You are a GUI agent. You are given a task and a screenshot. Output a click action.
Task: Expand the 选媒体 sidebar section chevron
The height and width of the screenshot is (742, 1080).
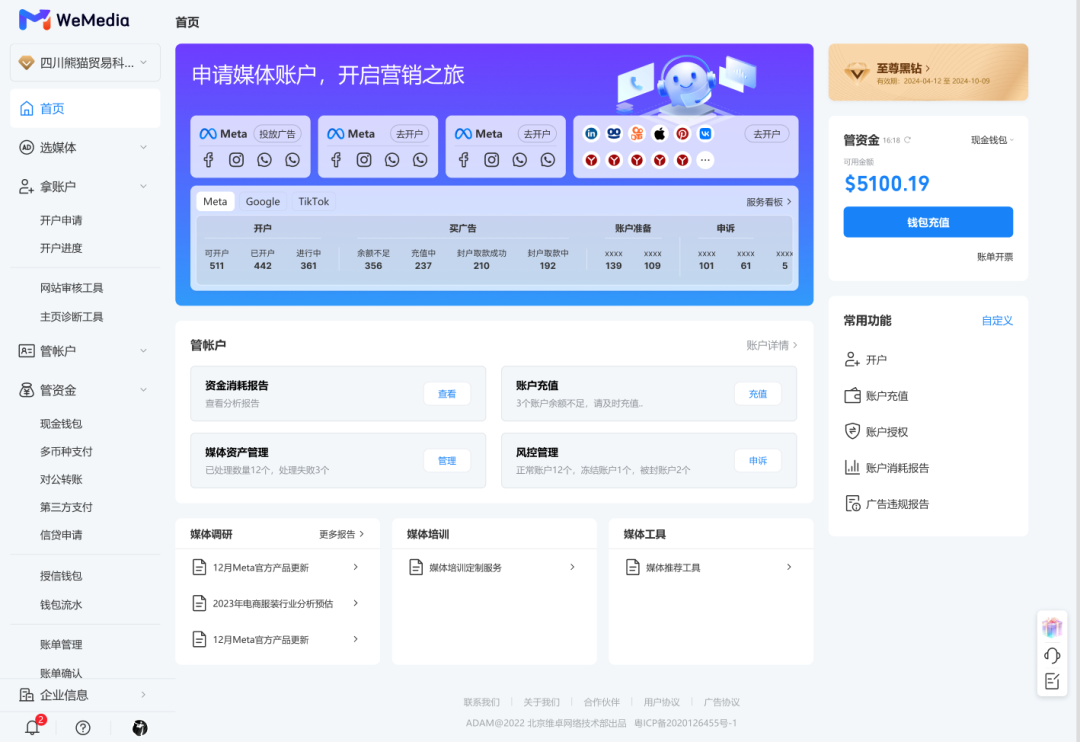143,147
